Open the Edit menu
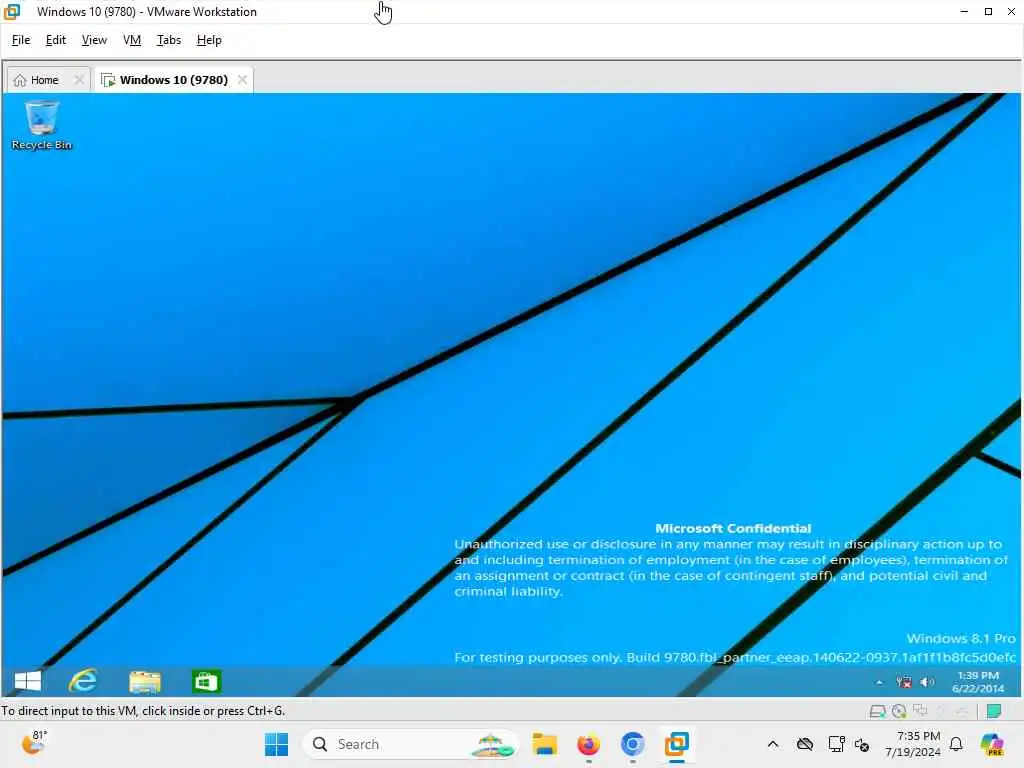This screenshot has width=1024, height=768. click(x=56, y=40)
